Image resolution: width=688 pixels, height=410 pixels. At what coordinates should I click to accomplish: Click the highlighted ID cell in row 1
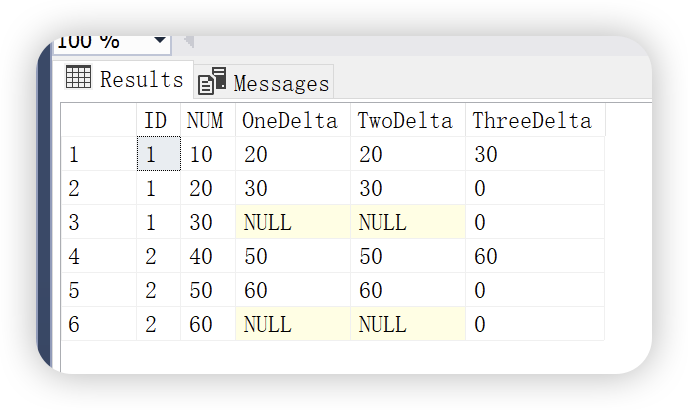coord(157,155)
